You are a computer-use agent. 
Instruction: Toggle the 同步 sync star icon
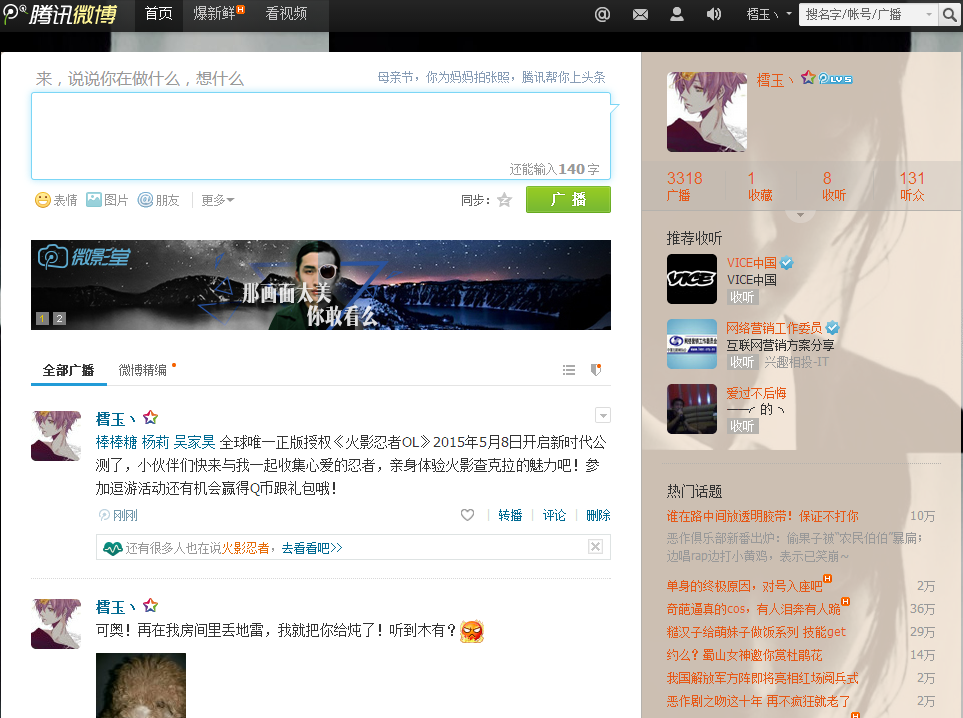pos(504,200)
